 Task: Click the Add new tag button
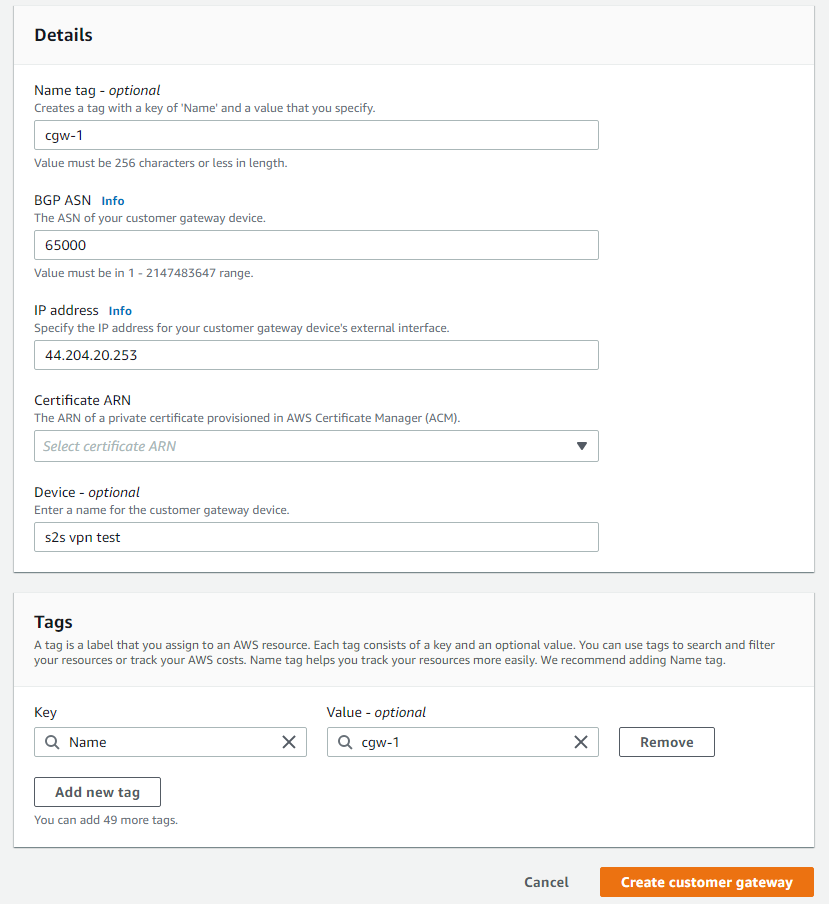[97, 792]
